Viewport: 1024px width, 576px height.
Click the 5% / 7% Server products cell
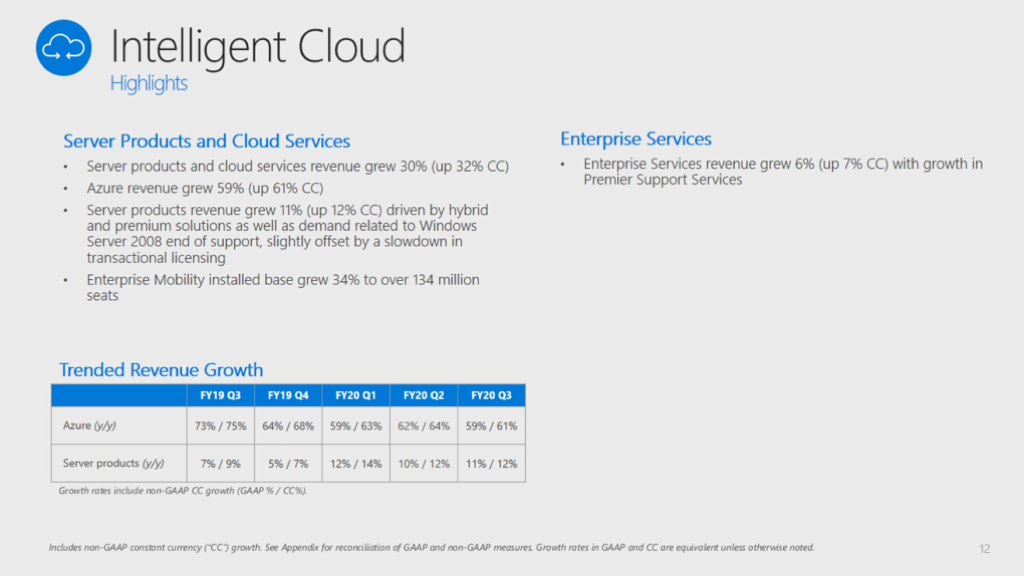tap(288, 463)
